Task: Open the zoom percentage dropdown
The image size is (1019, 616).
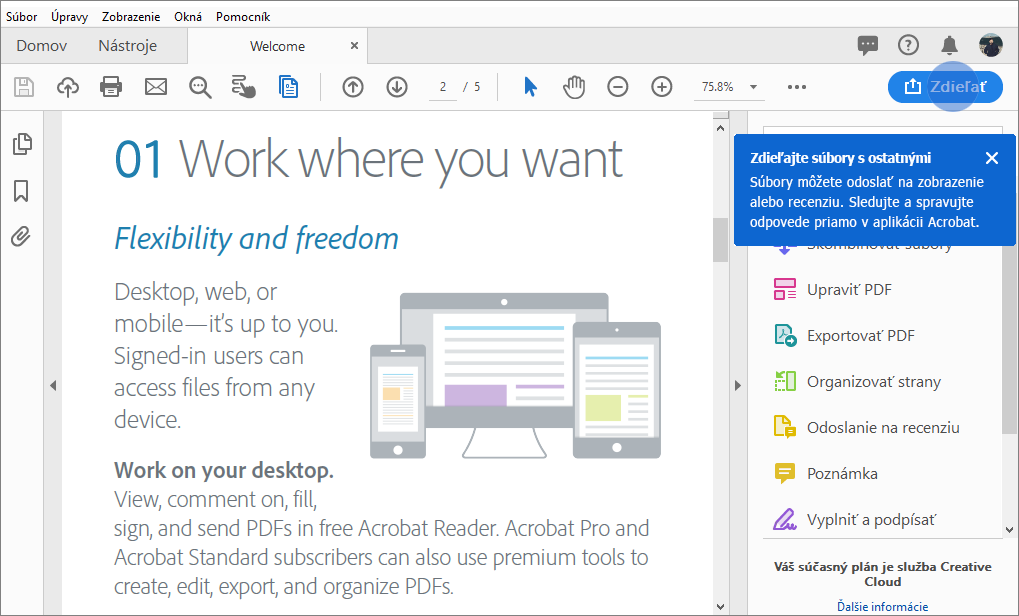Action: click(754, 87)
